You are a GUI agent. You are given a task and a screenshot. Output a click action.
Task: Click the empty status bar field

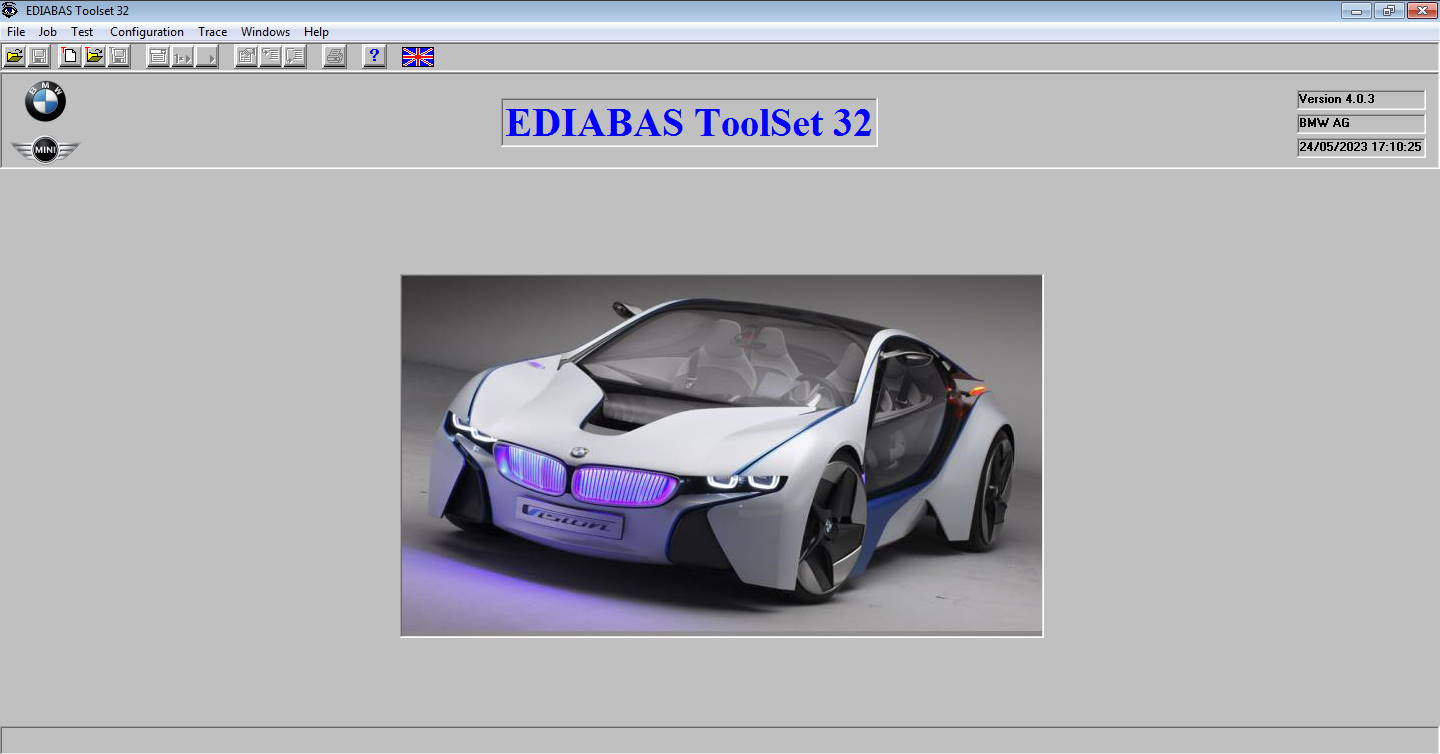tap(720, 740)
